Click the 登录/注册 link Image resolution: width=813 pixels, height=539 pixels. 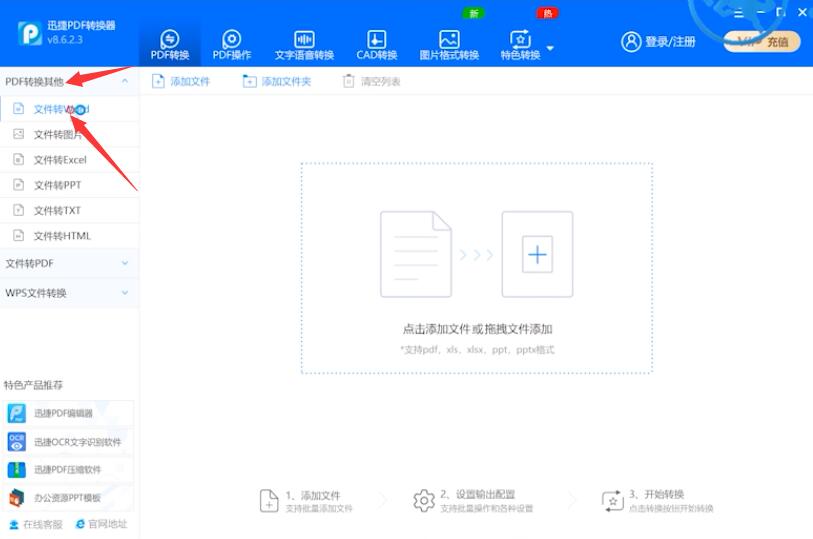click(x=670, y=41)
